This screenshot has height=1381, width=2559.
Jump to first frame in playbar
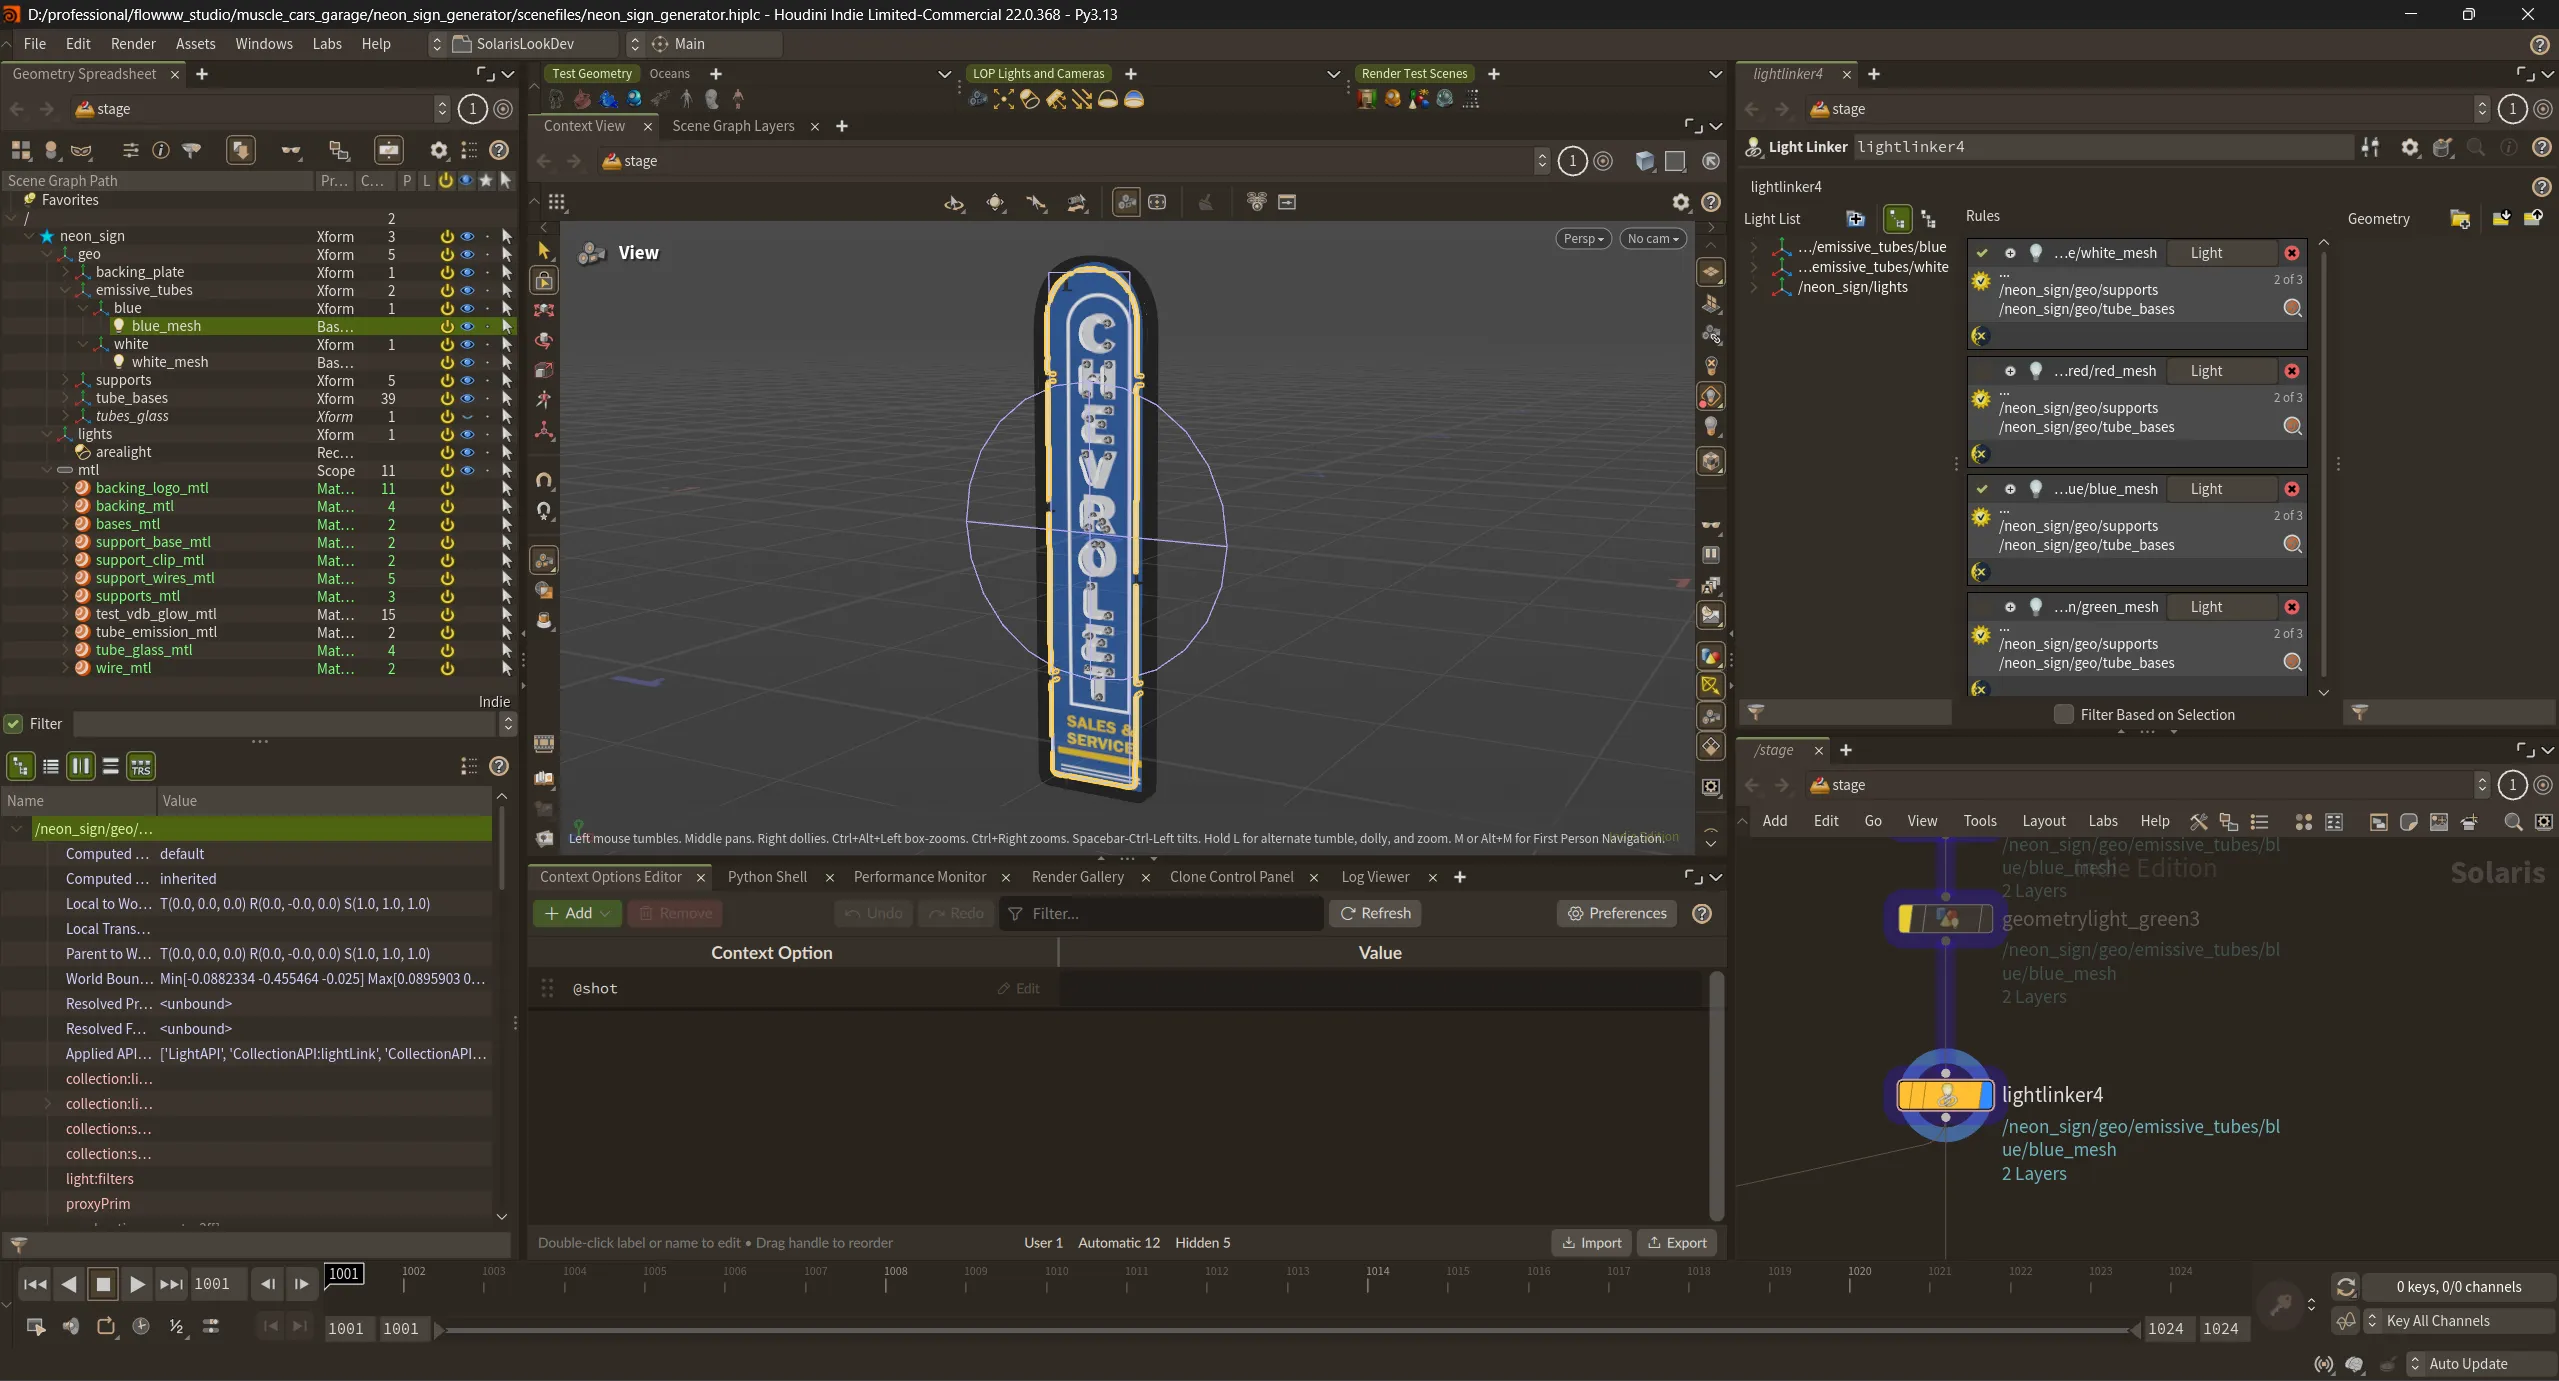(35, 1284)
